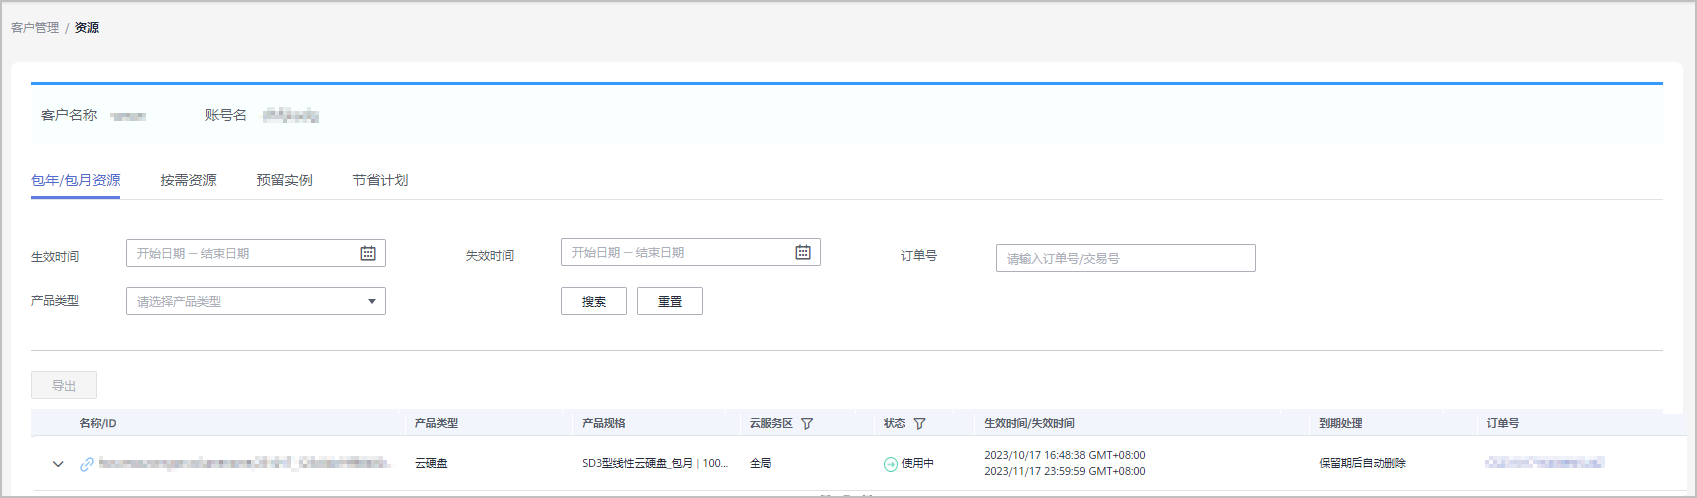Viewport: 1697px width, 498px height.
Task: Switch to 包年/包月资源 tab
Action: 75,180
